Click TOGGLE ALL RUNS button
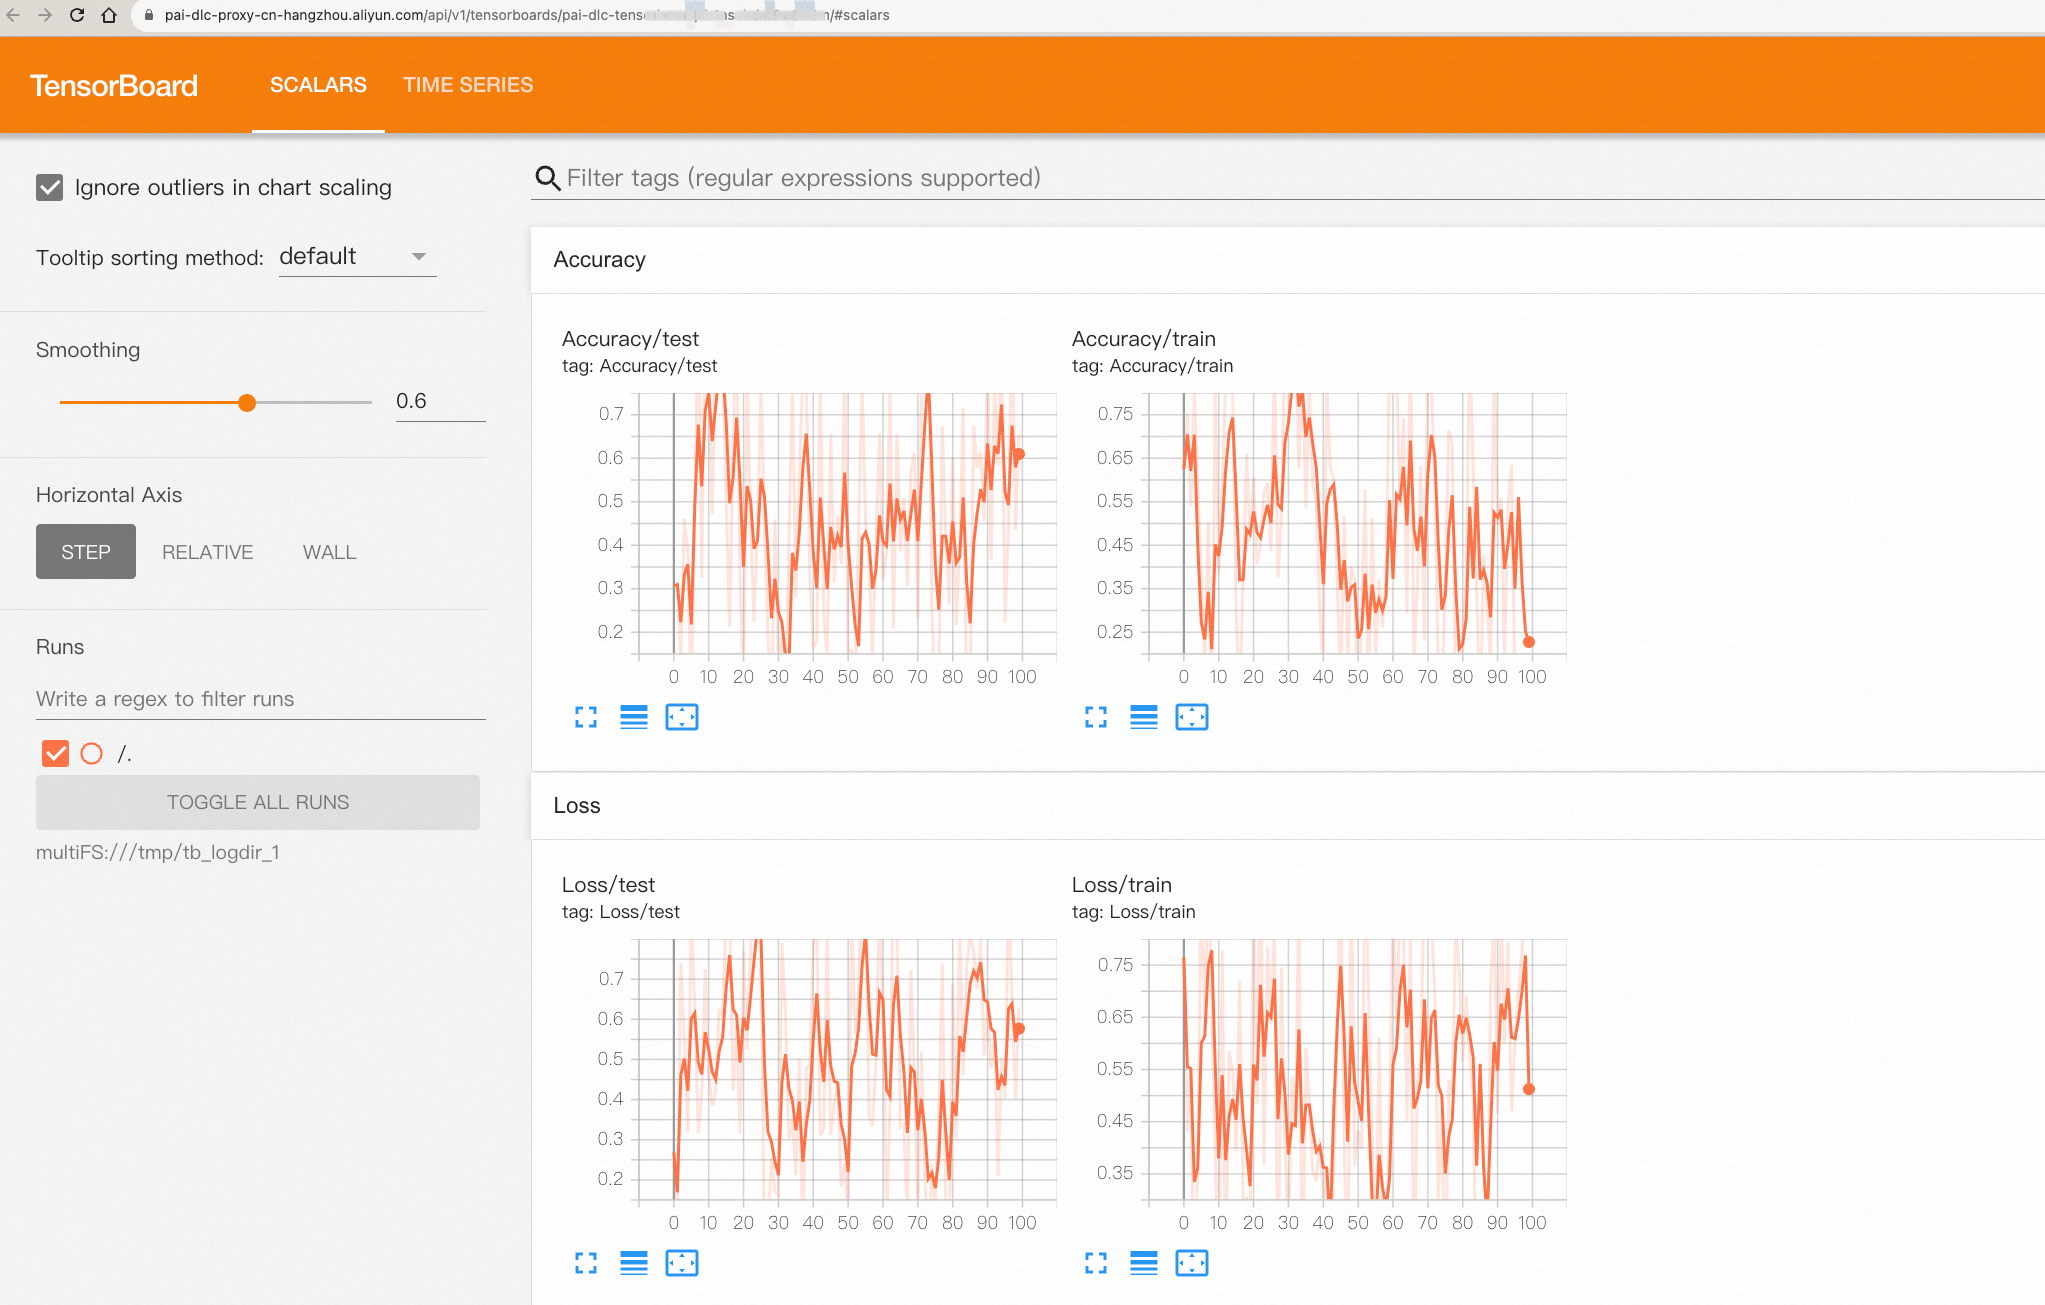 [x=258, y=802]
